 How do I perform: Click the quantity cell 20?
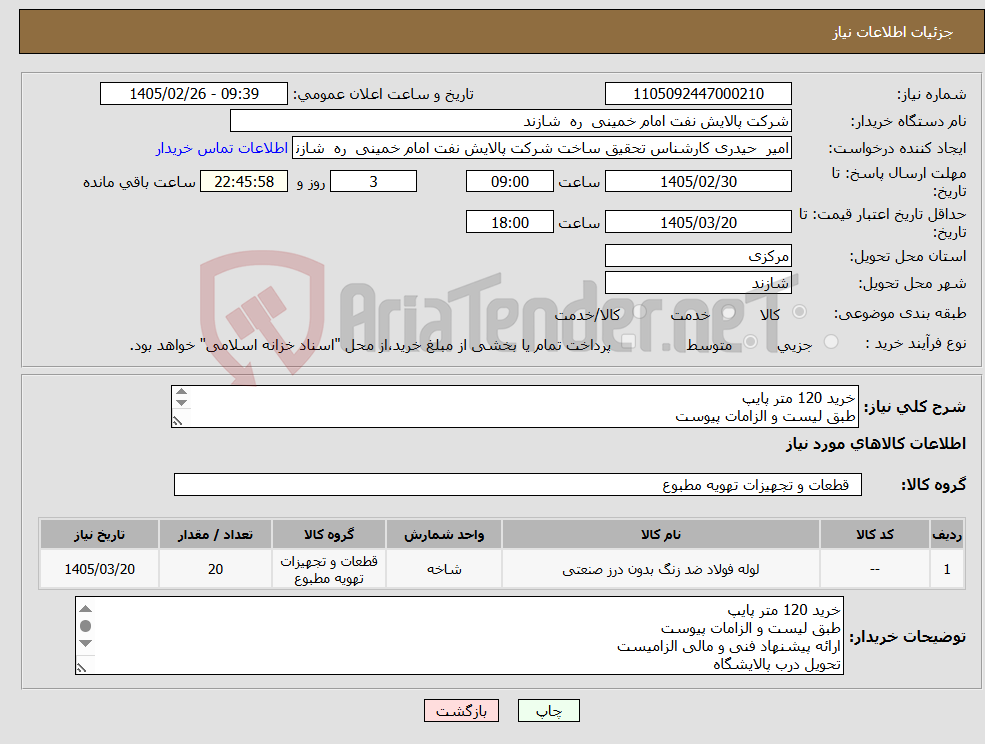tap(215, 569)
